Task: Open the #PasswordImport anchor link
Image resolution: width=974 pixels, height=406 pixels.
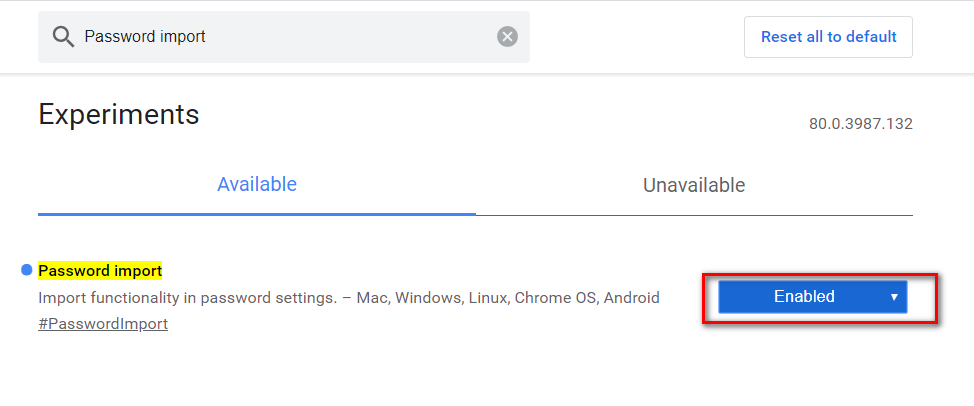Action: click(x=103, y=324)
